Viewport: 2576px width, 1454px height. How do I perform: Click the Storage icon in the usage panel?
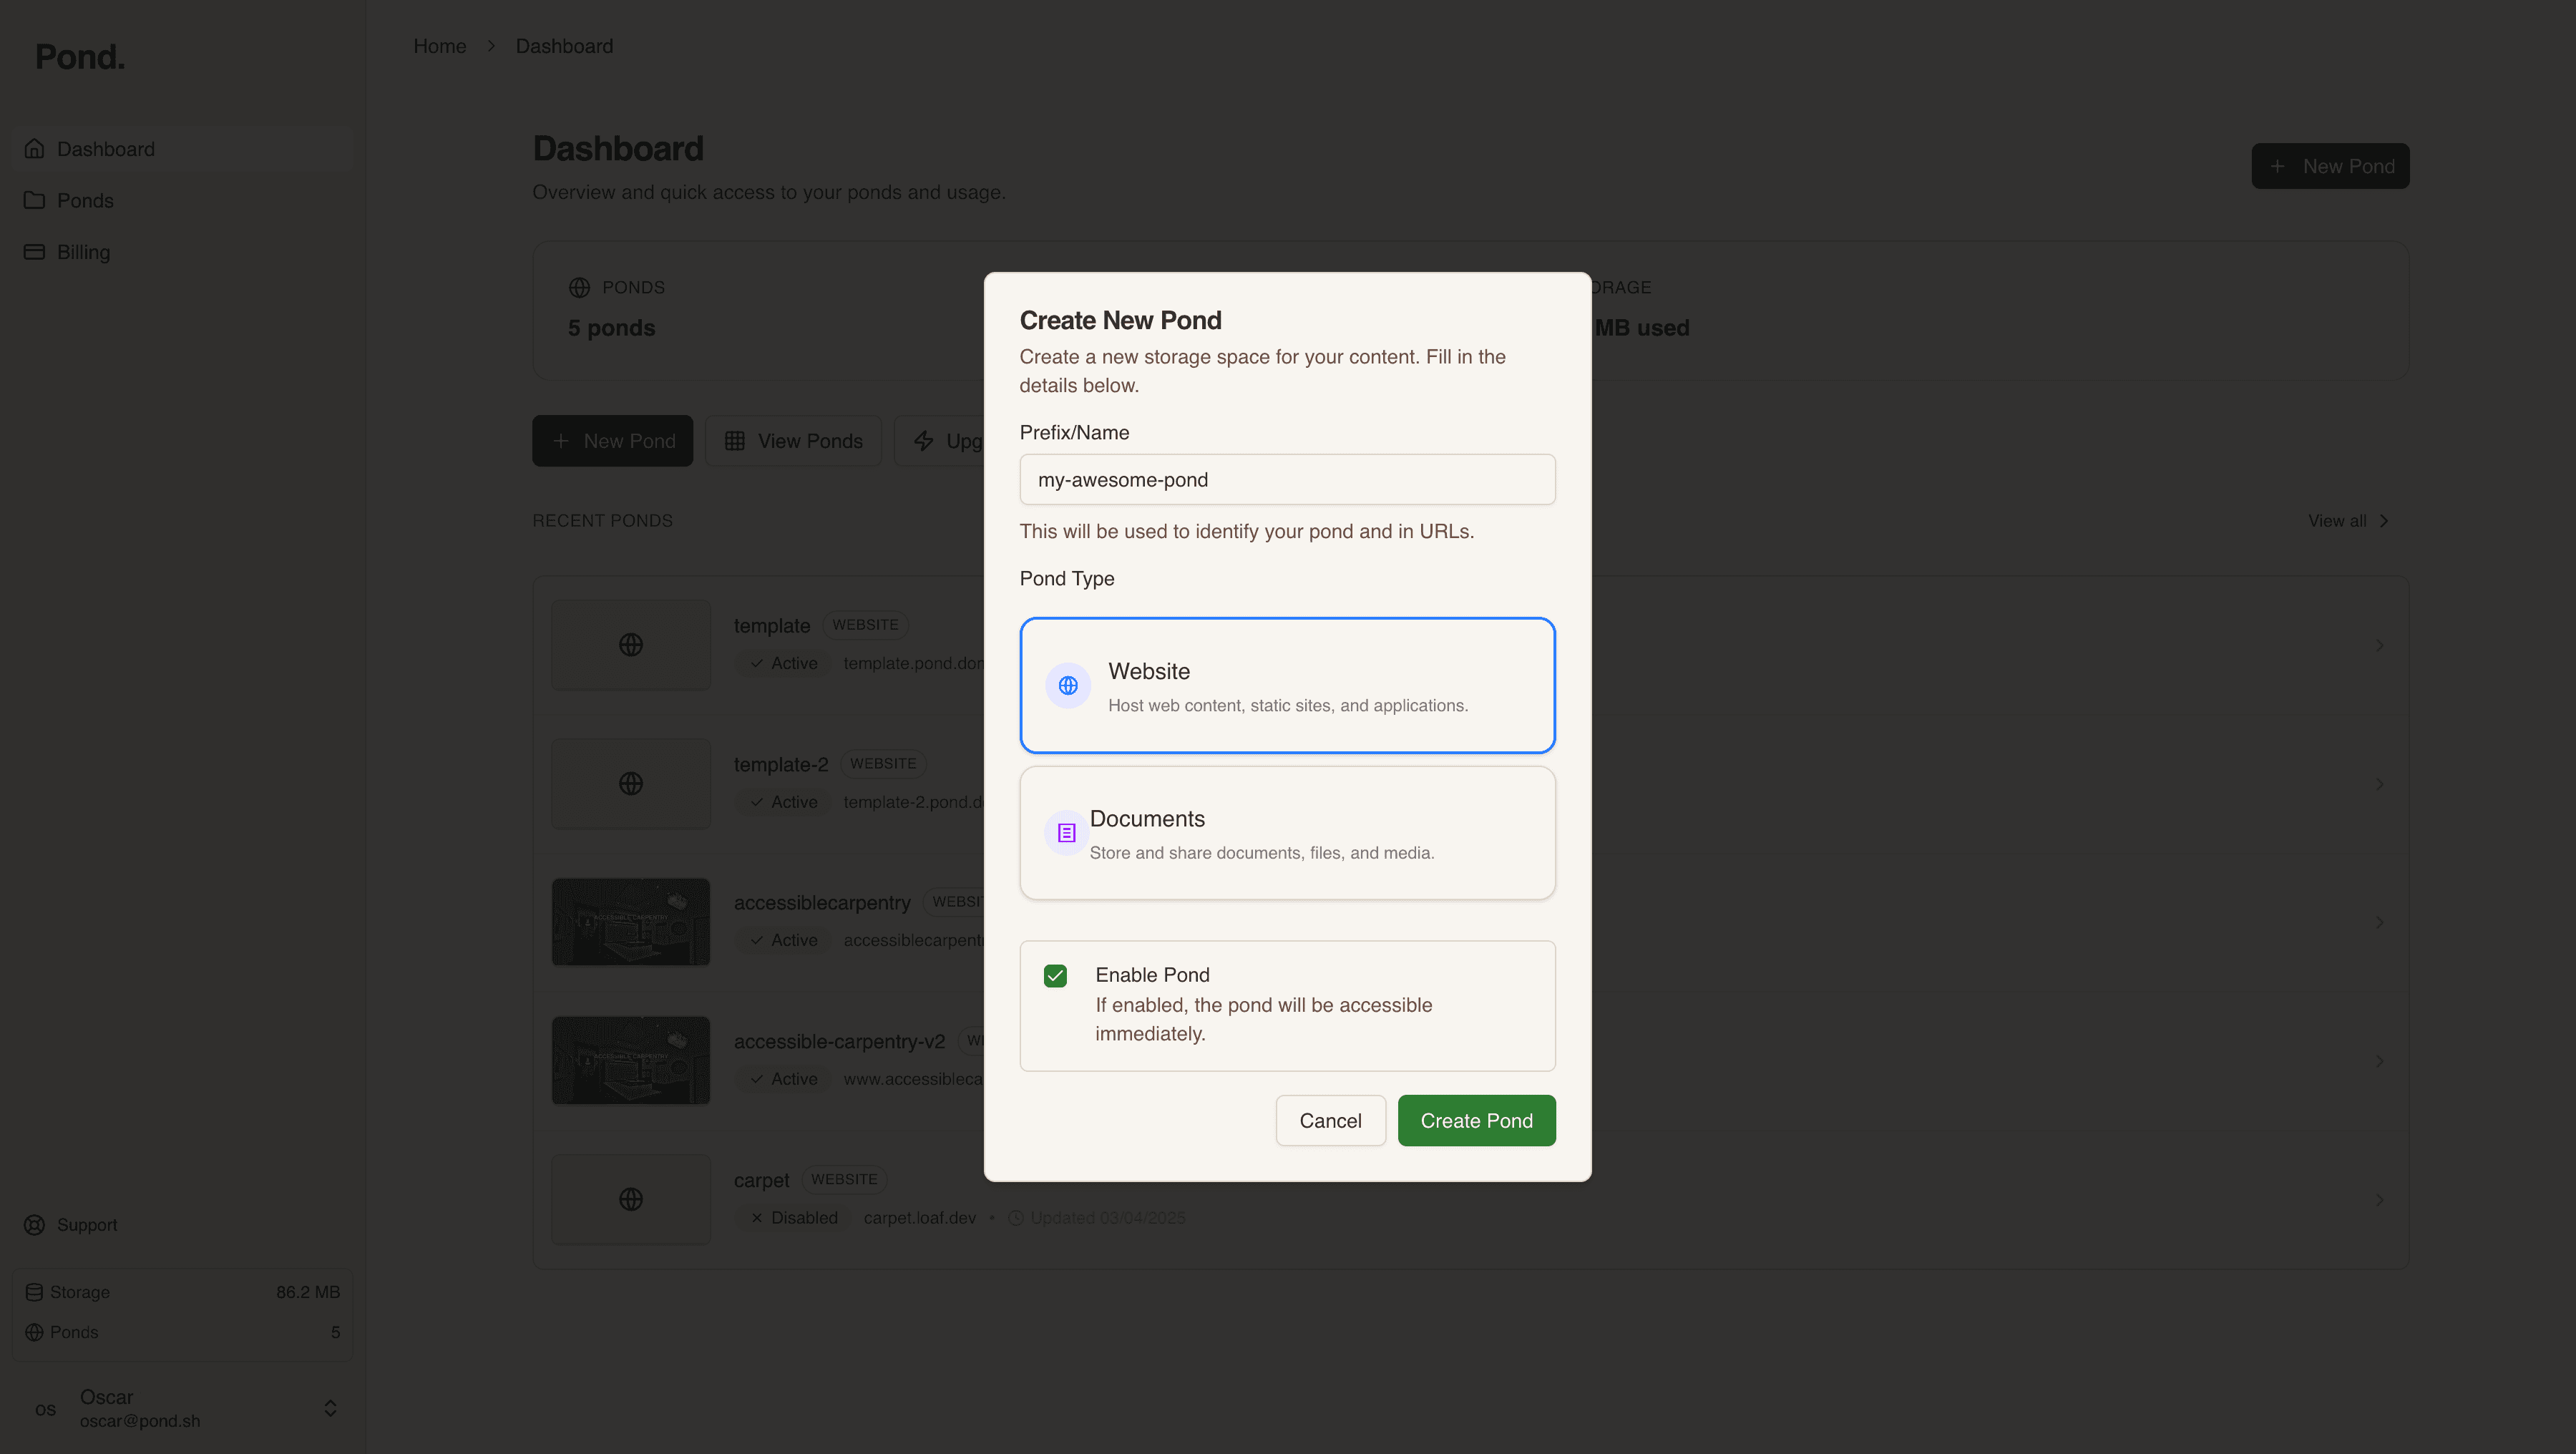pyautogui.click(x=34, y=1291)
